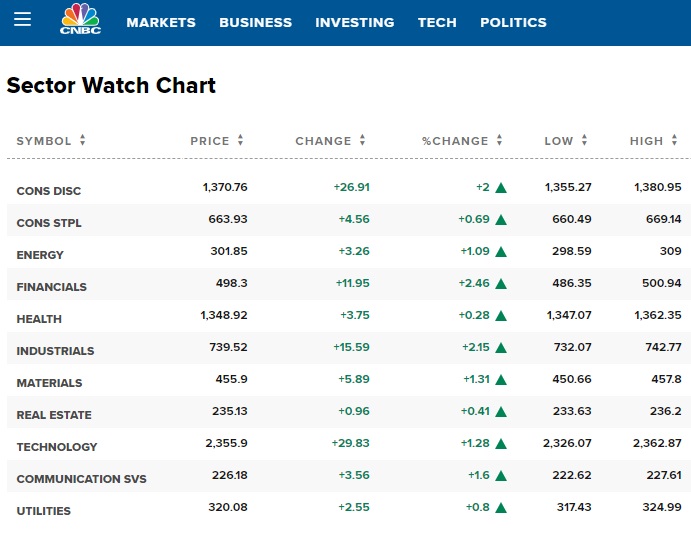Click the green up arrow for COMMUNICATION SVS
This screenshot has width=691, height=535.
click(501, 476)
